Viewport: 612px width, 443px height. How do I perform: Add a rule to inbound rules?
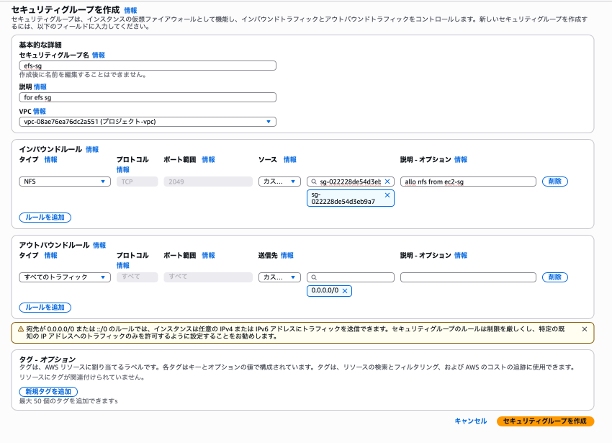point(45,217)
